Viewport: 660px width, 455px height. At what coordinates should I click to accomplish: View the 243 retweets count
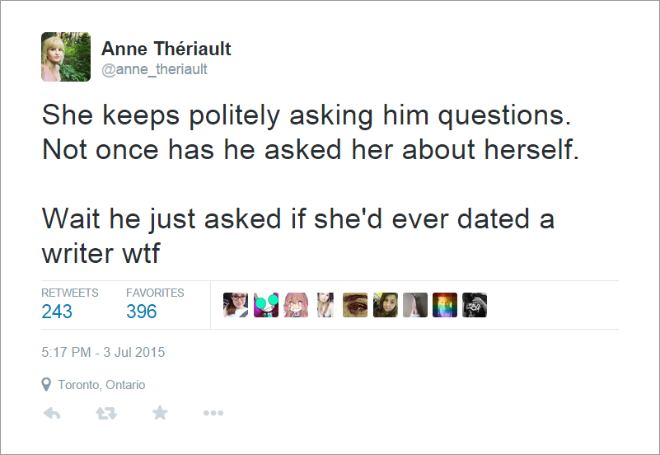tap(57, 311)
